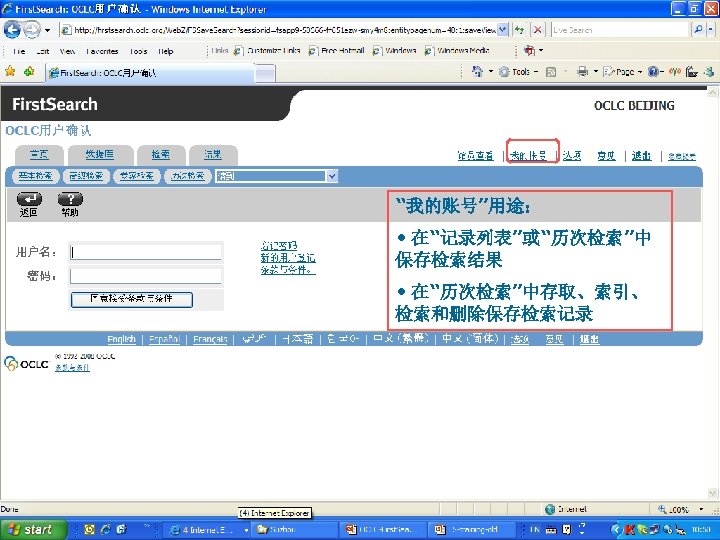Click the browser Forward arrow button
720x540 pixels.
point(32,30)
